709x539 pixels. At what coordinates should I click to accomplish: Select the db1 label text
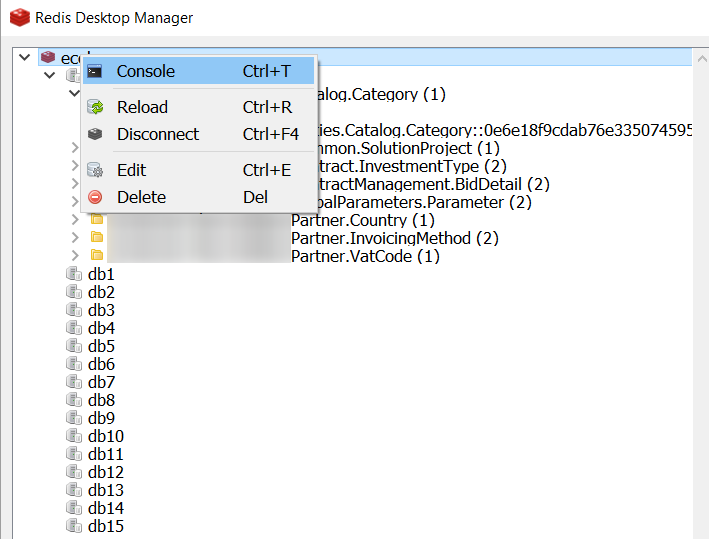click(x=101, y=274)
